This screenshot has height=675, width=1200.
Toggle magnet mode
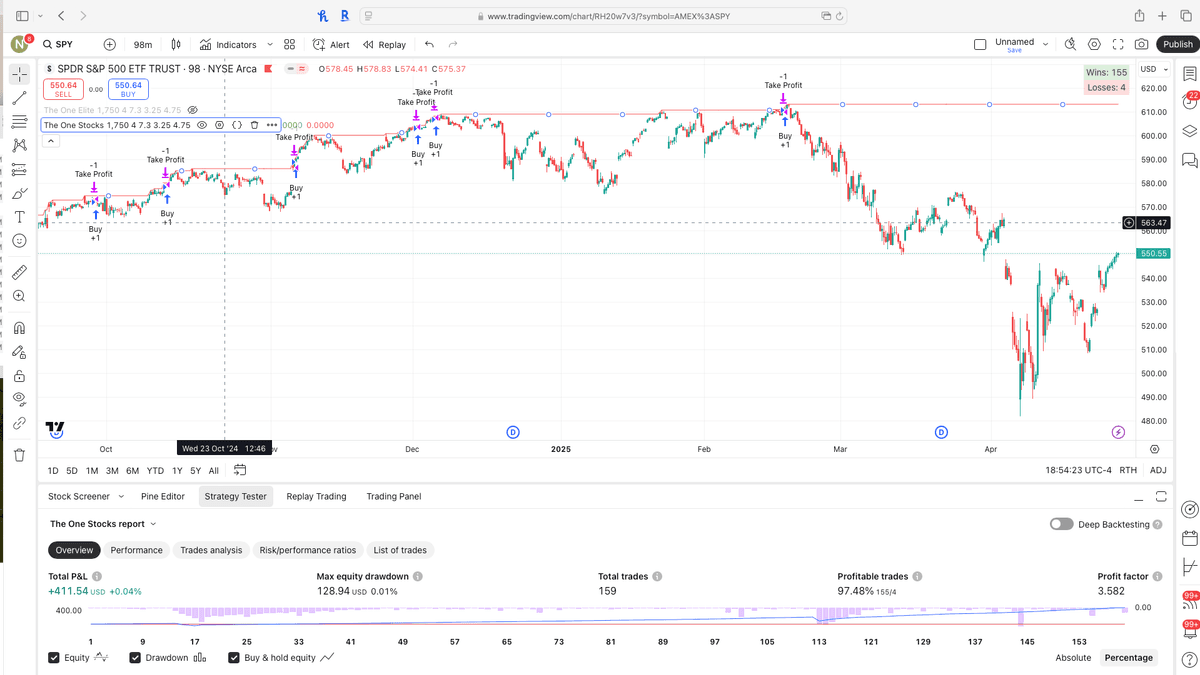[19, 327]
